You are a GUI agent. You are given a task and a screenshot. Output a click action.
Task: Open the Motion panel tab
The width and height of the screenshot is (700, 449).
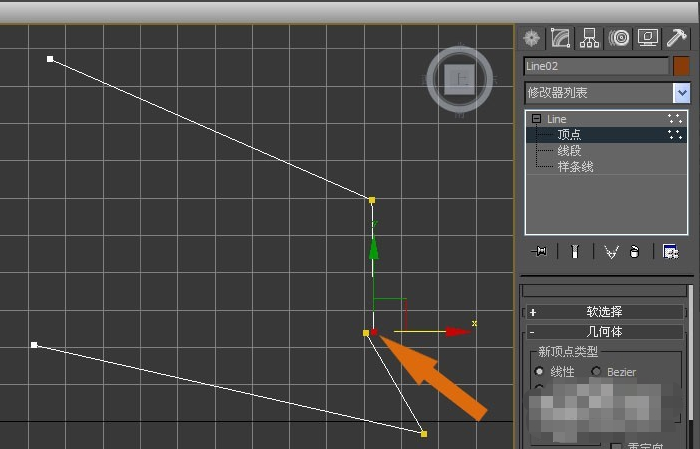click(619, 38)
